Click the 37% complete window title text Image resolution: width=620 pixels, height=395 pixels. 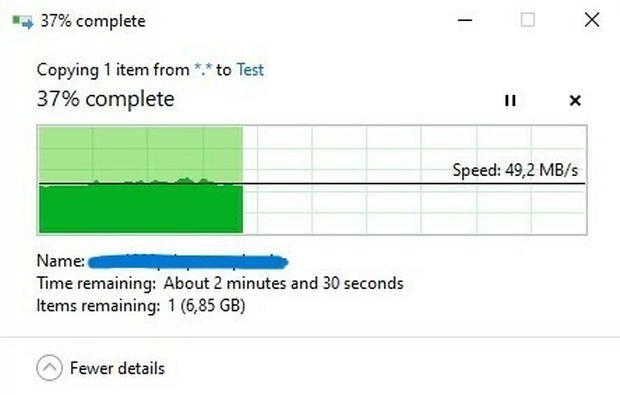93,21
